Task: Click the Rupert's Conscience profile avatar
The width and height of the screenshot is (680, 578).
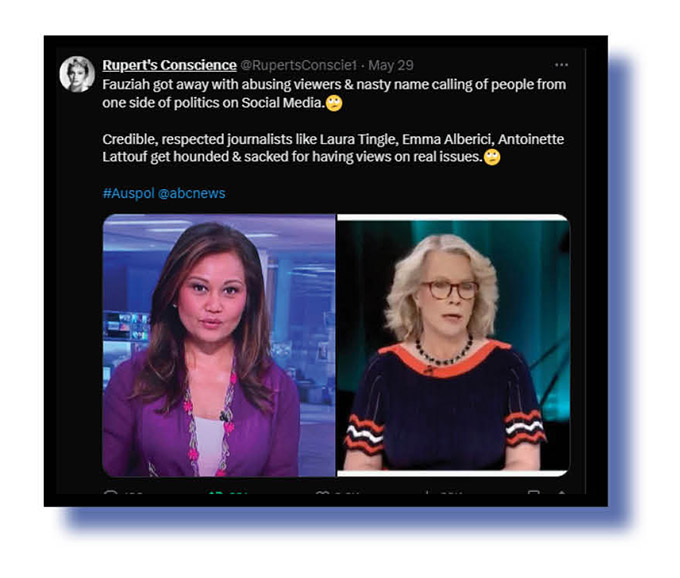Action: coord(77,74)
